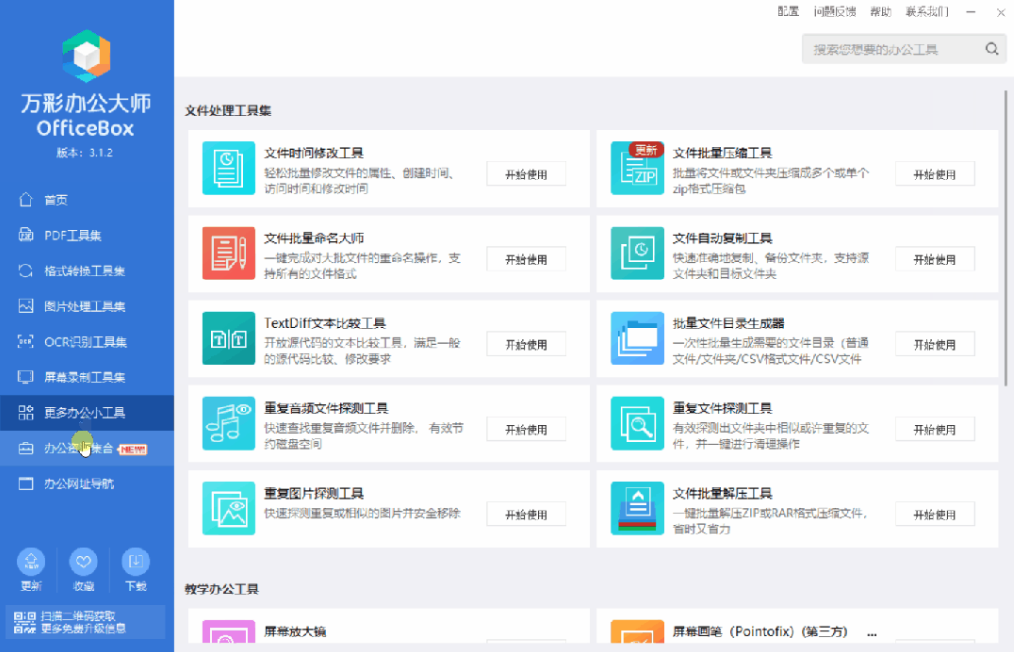Open 图片处理工具集 in sidebar
This screenshot has width=1014, height=652.
click(x=87, y=306)
